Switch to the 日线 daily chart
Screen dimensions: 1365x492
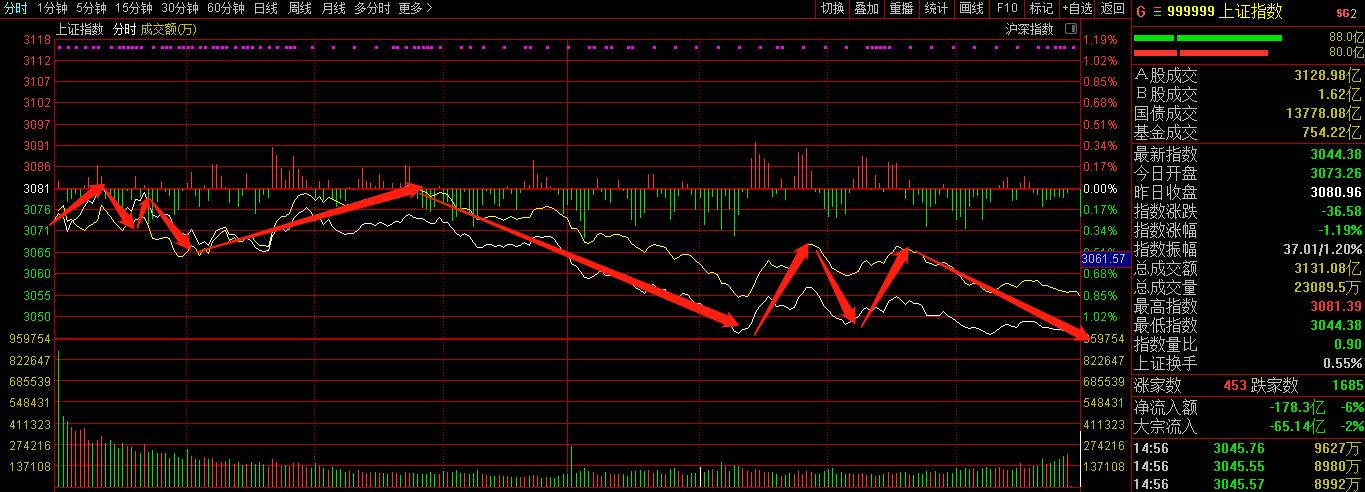click(x=266, y=8)
